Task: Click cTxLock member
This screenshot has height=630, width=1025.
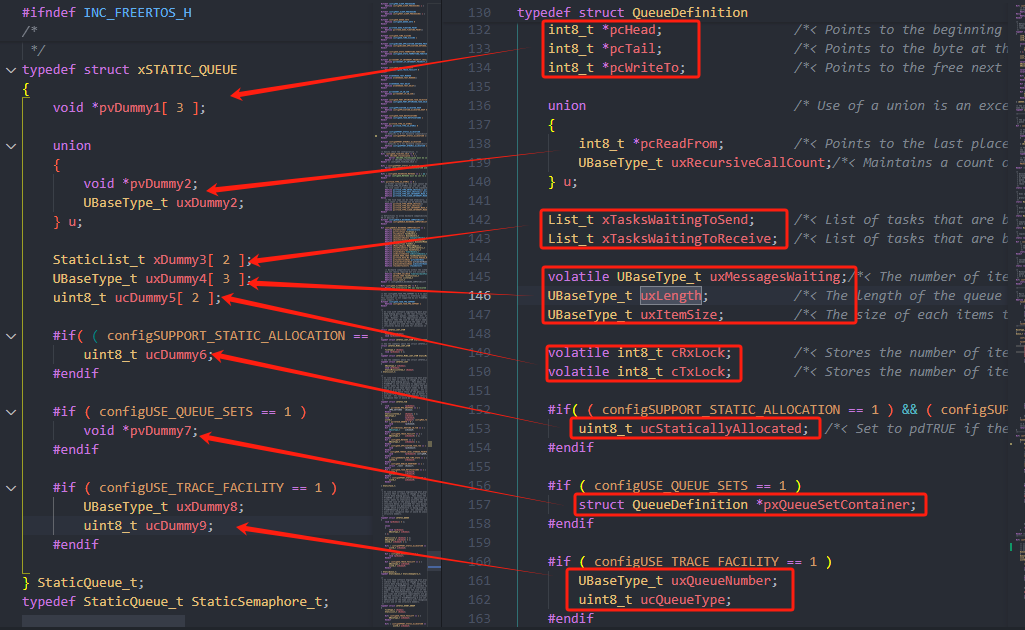Action: click(697, 372)
